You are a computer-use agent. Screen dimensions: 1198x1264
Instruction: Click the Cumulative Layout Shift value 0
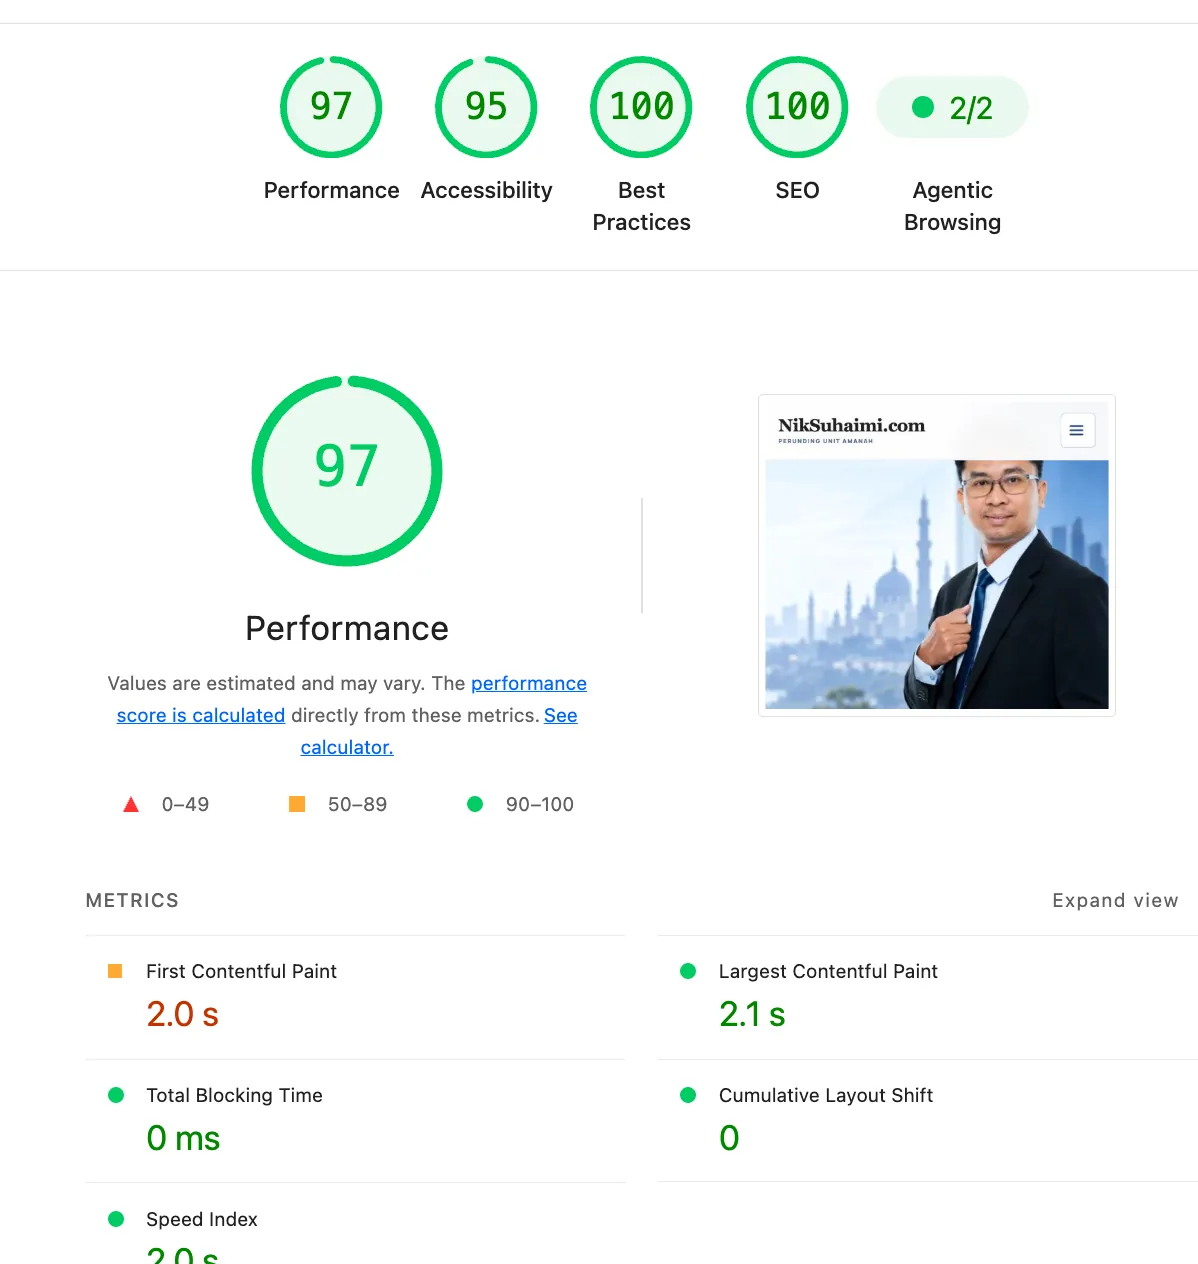729,1138
